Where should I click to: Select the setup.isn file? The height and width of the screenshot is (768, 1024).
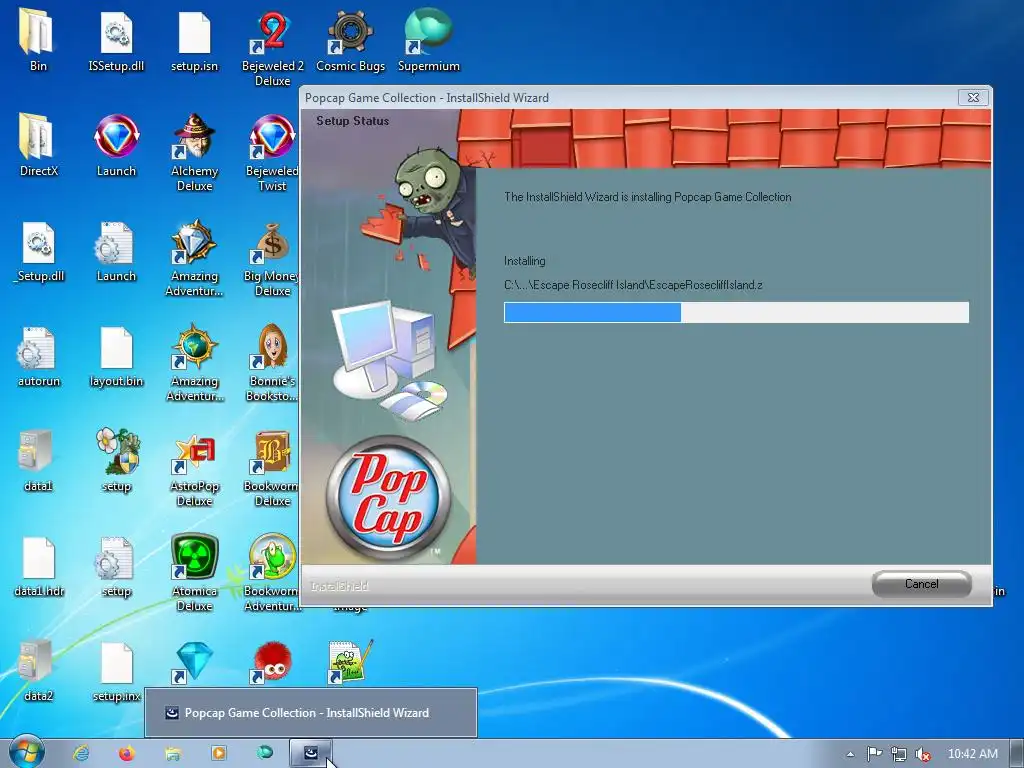194,40
